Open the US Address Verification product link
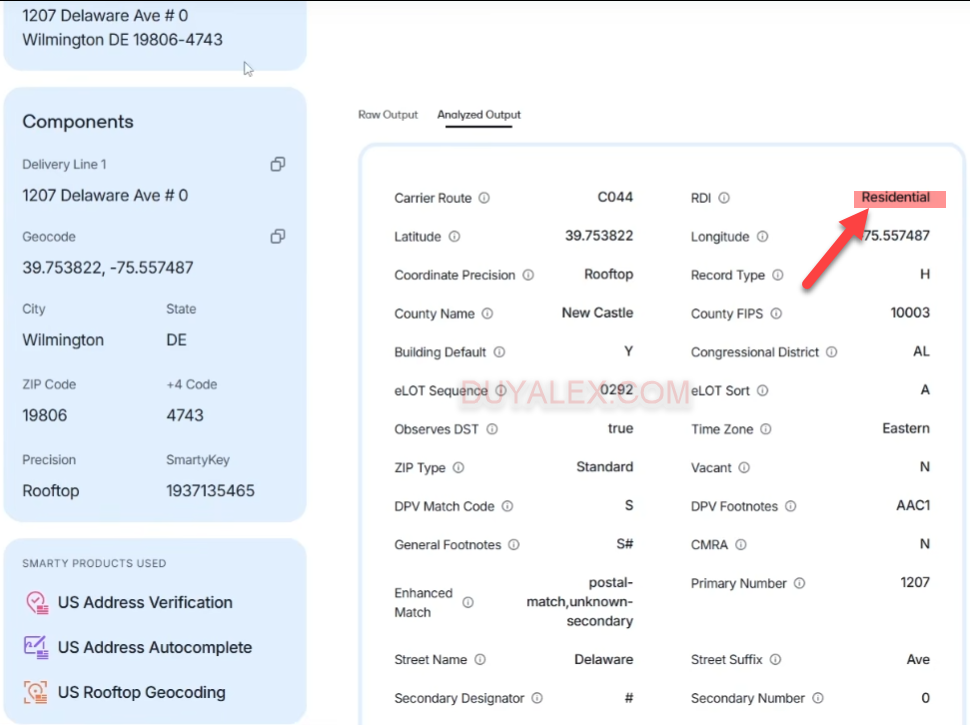970x725 pixels. pyautogui.click(x=145, y=602)
